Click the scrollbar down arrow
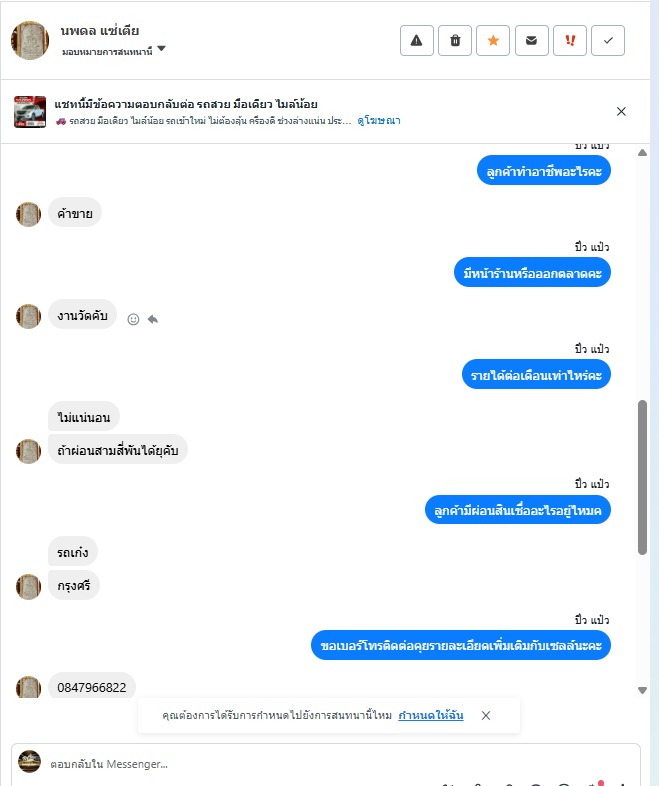 click(x=642, y=690)
